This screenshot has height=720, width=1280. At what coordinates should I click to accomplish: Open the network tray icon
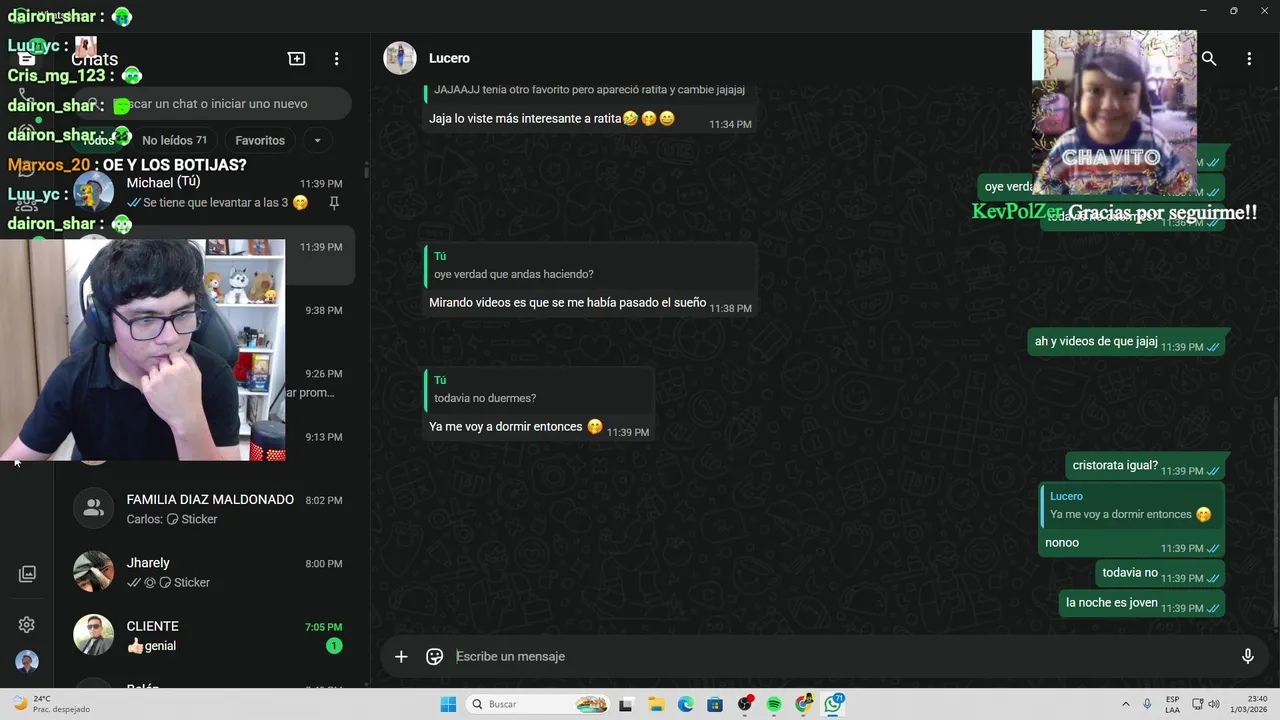(x=1197, y=704)
